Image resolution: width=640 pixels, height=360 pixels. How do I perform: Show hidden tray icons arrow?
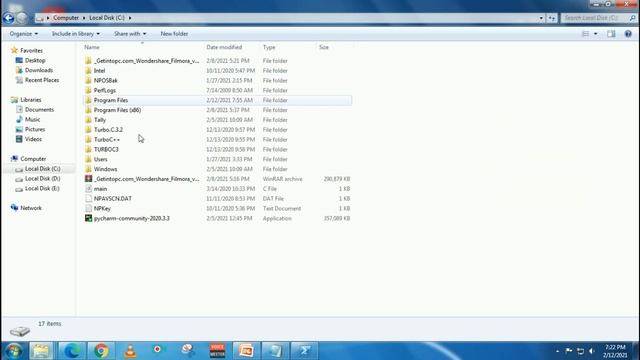coord(557,351)
